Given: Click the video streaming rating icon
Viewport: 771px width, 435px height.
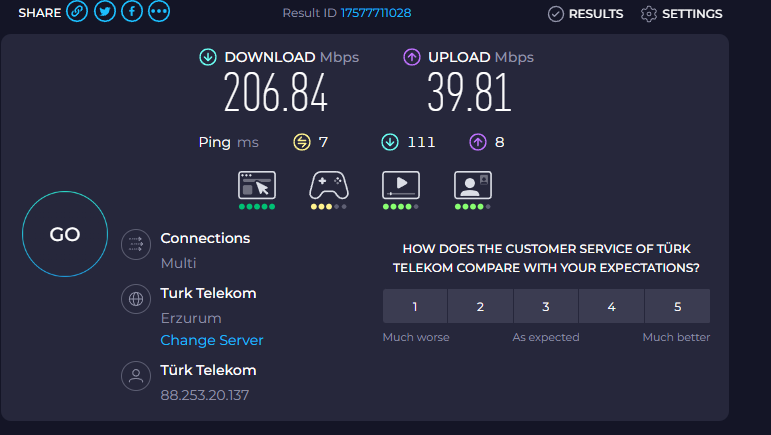Looking at the screenshot, I should click(401, 185).
